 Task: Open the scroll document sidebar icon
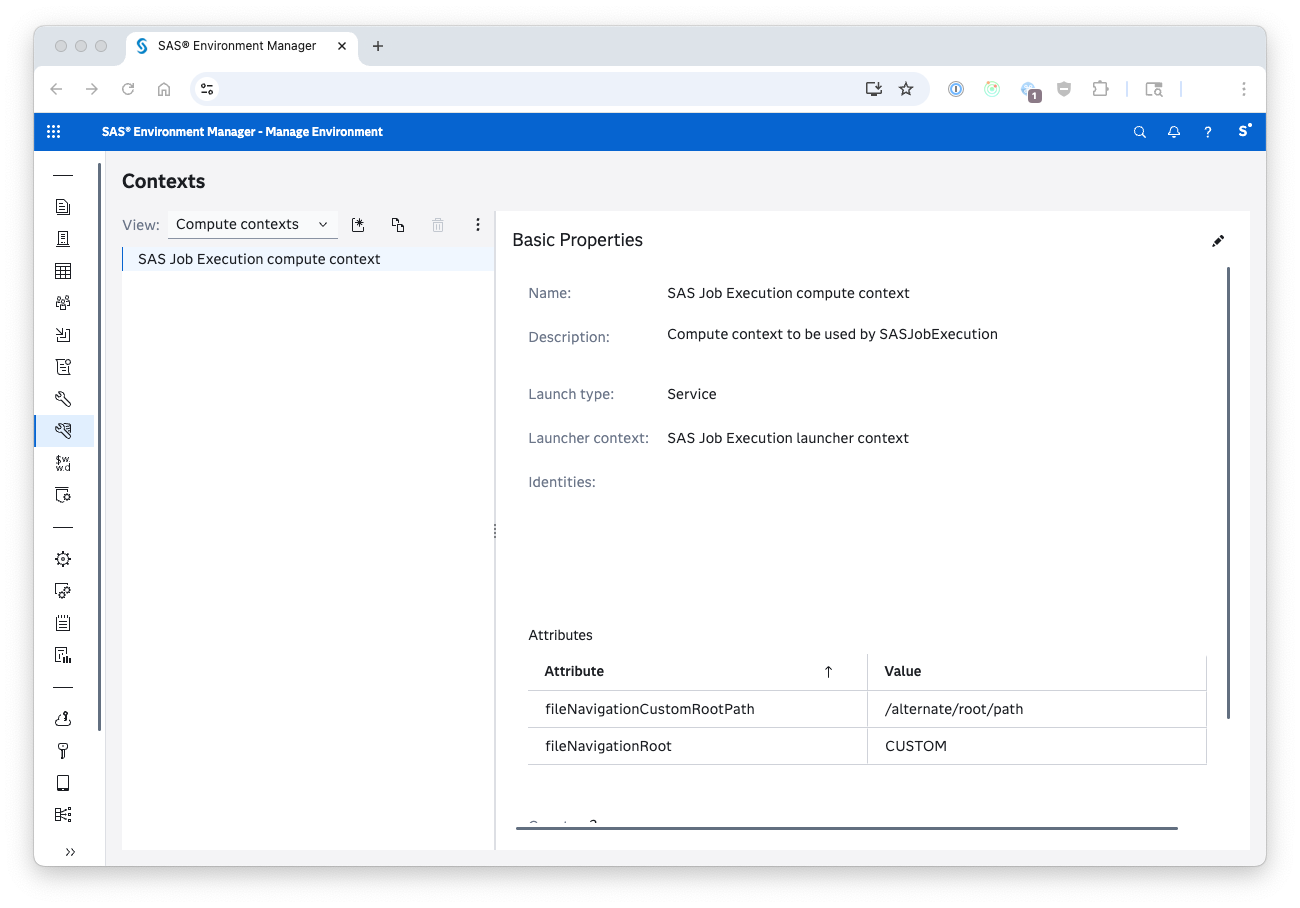(x=63, y=367)
